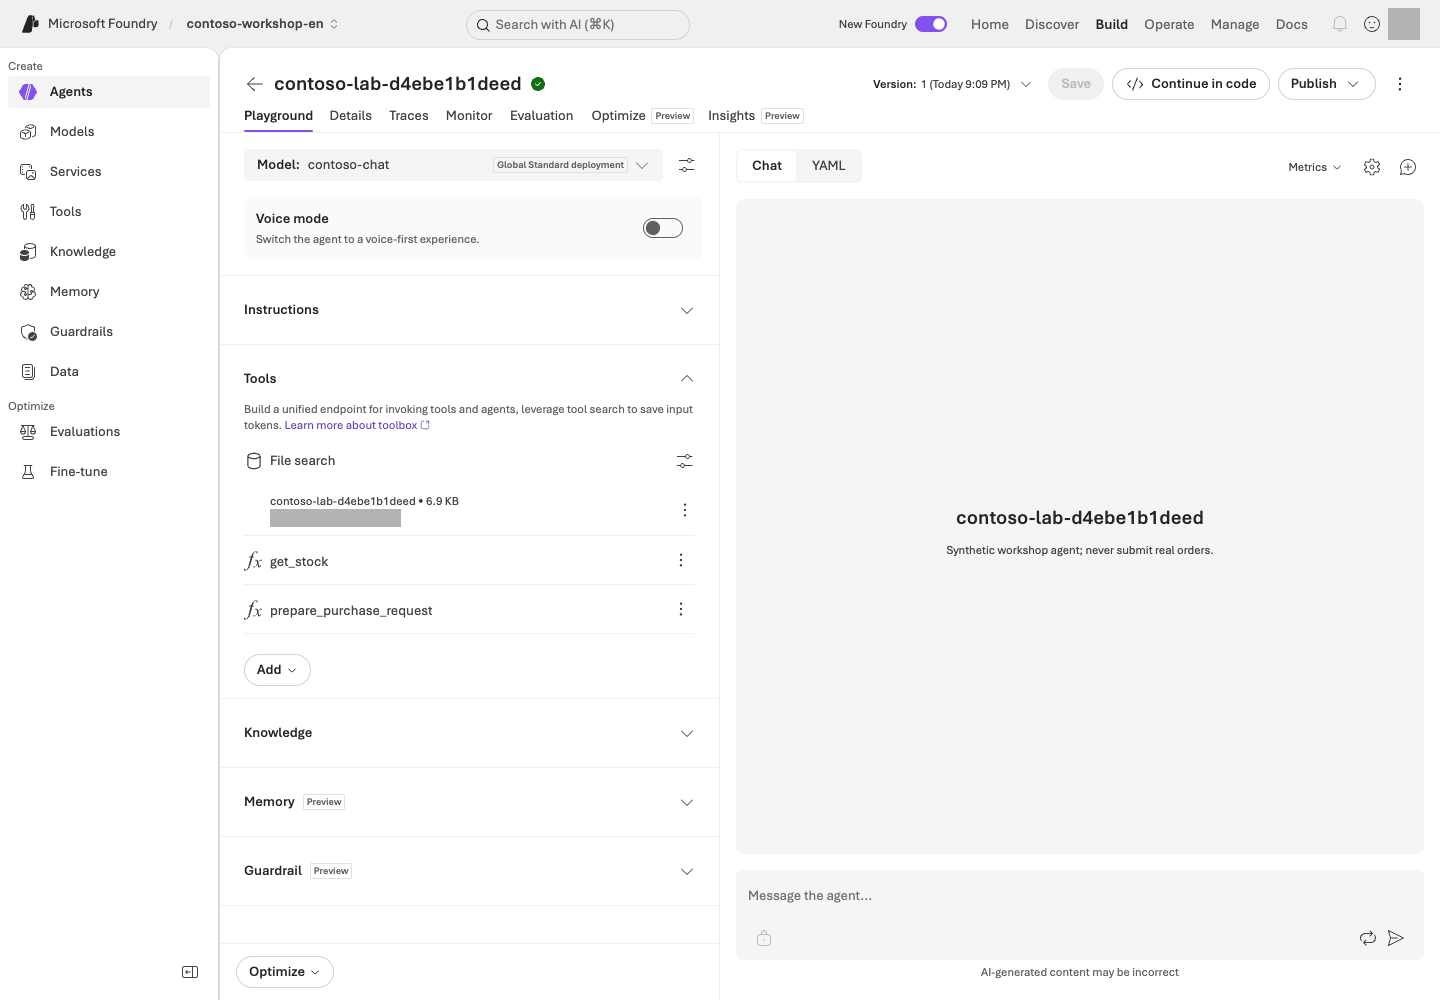Switch to the Evaluation tab
Screen dimensions: 1440x1000
click(541, 116)
